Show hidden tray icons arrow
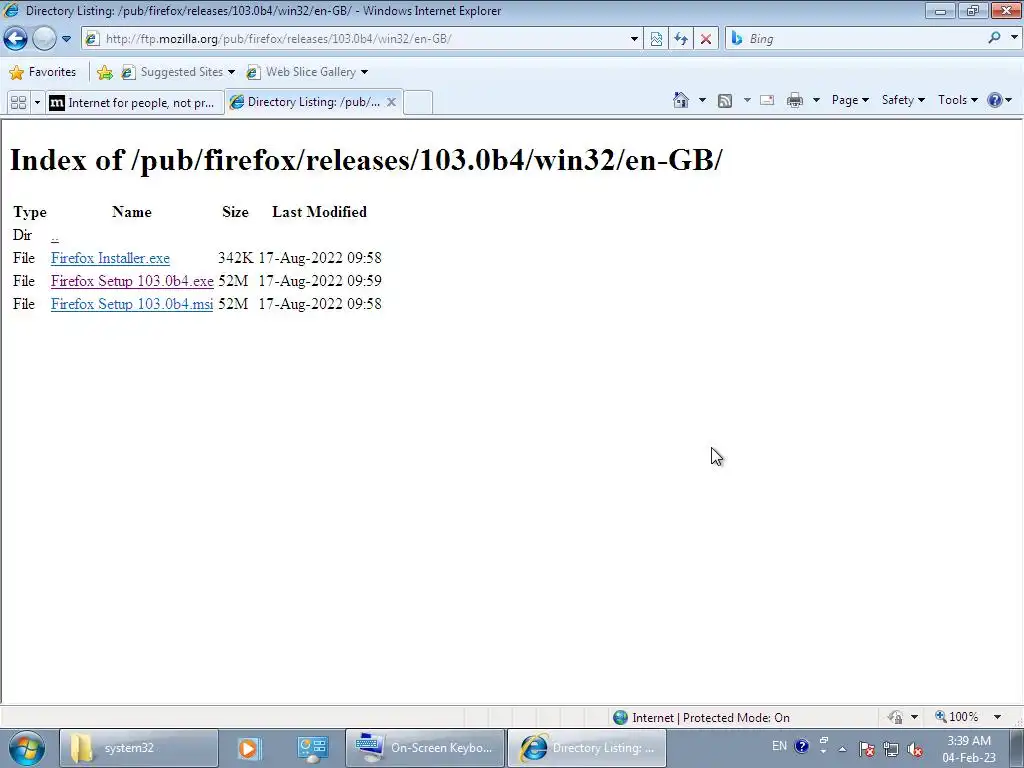The height and width of the screenshot is (768, 1024). (842, 749)
